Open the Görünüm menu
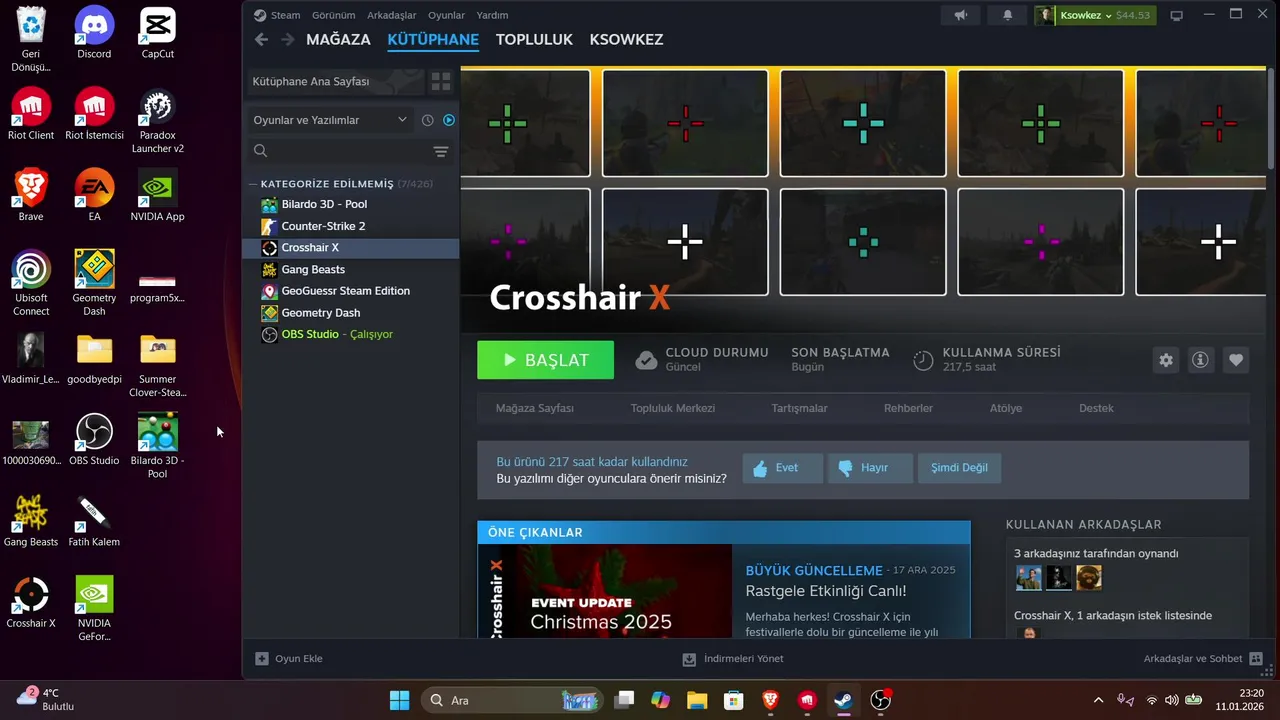The width and height of the screenshot is (1280, 720). (x=334, y=15)
